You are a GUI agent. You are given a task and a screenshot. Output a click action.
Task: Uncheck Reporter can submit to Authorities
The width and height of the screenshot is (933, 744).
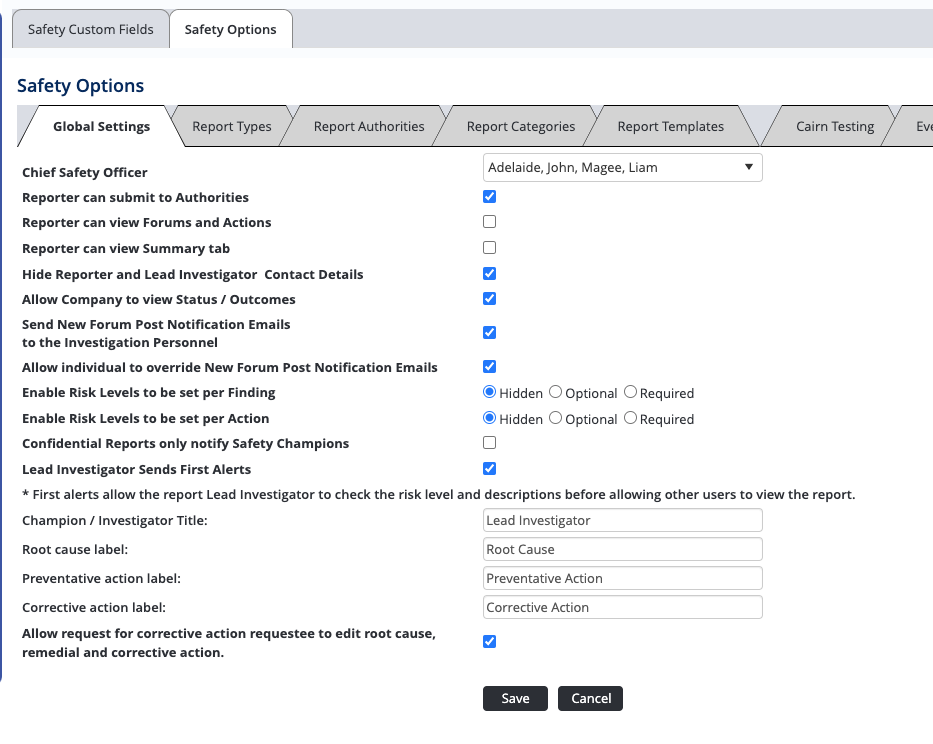[490, 197]
